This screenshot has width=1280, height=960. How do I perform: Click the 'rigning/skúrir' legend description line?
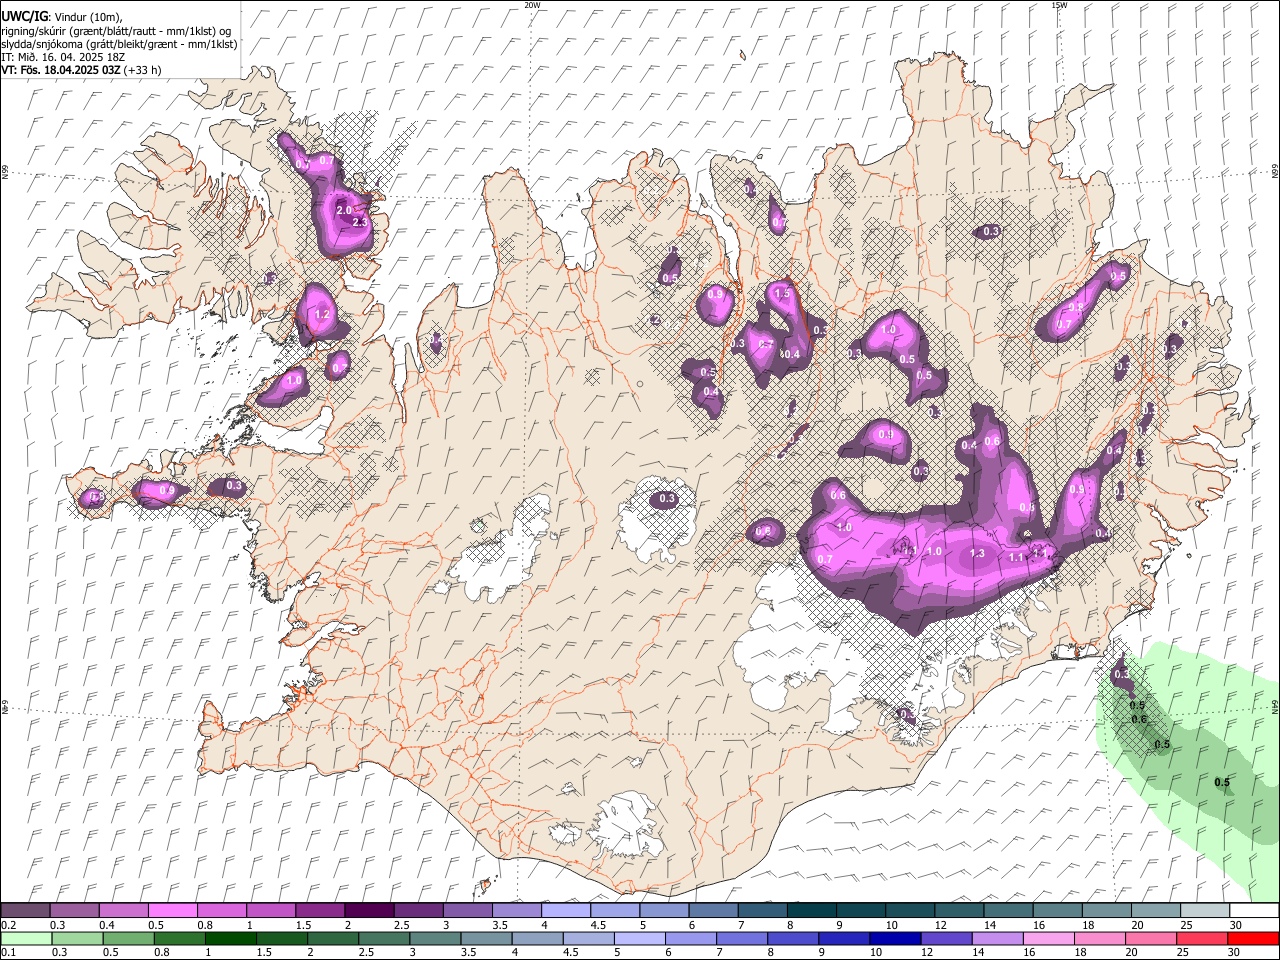click(x=116, y=31)
